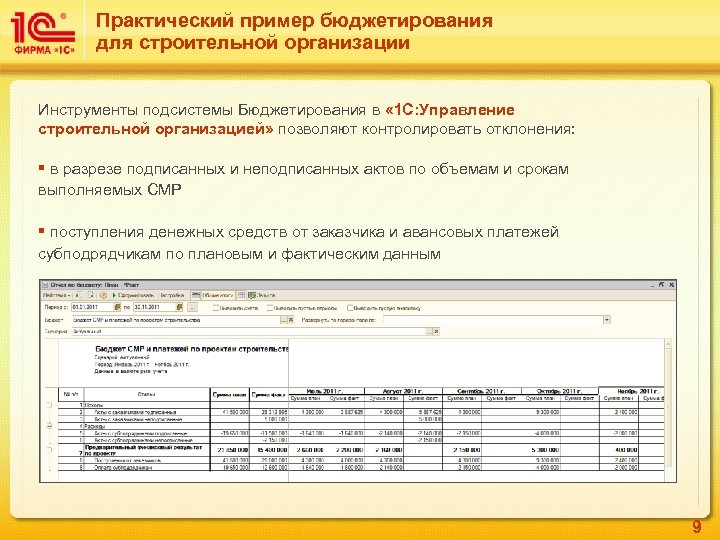720x540 pixels.
Task: Click the Октябрь 2011 г. column header
Action: point(560,391)
